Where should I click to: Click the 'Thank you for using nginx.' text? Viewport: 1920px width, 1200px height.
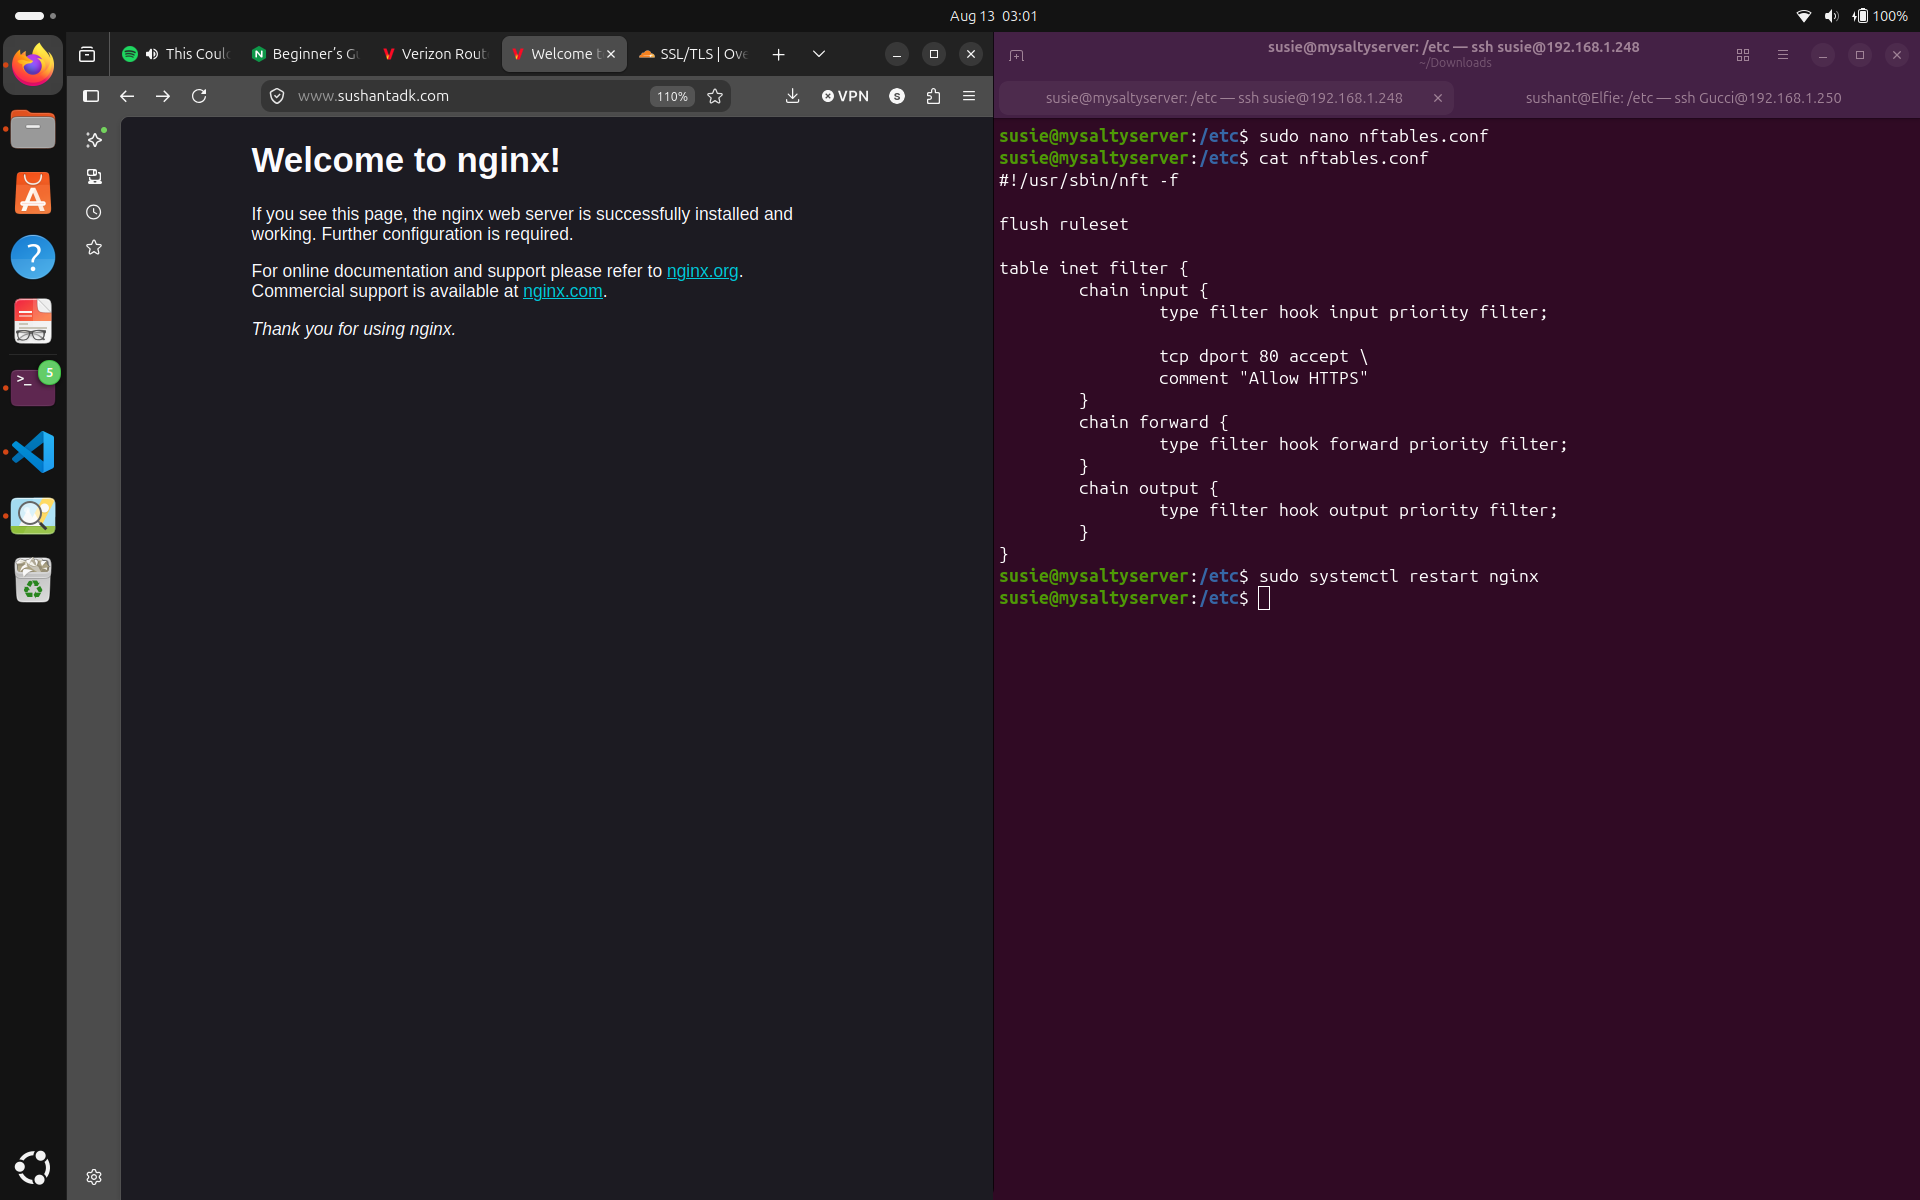tap(354, 329)
